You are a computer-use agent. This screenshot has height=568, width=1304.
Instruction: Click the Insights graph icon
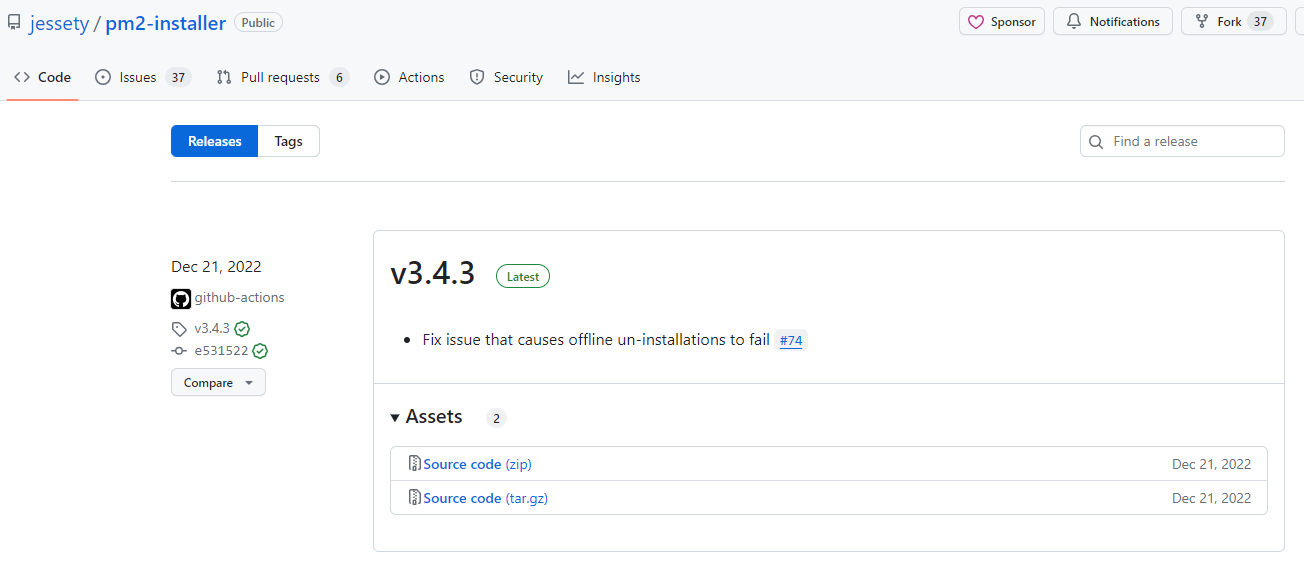[576, 77]
